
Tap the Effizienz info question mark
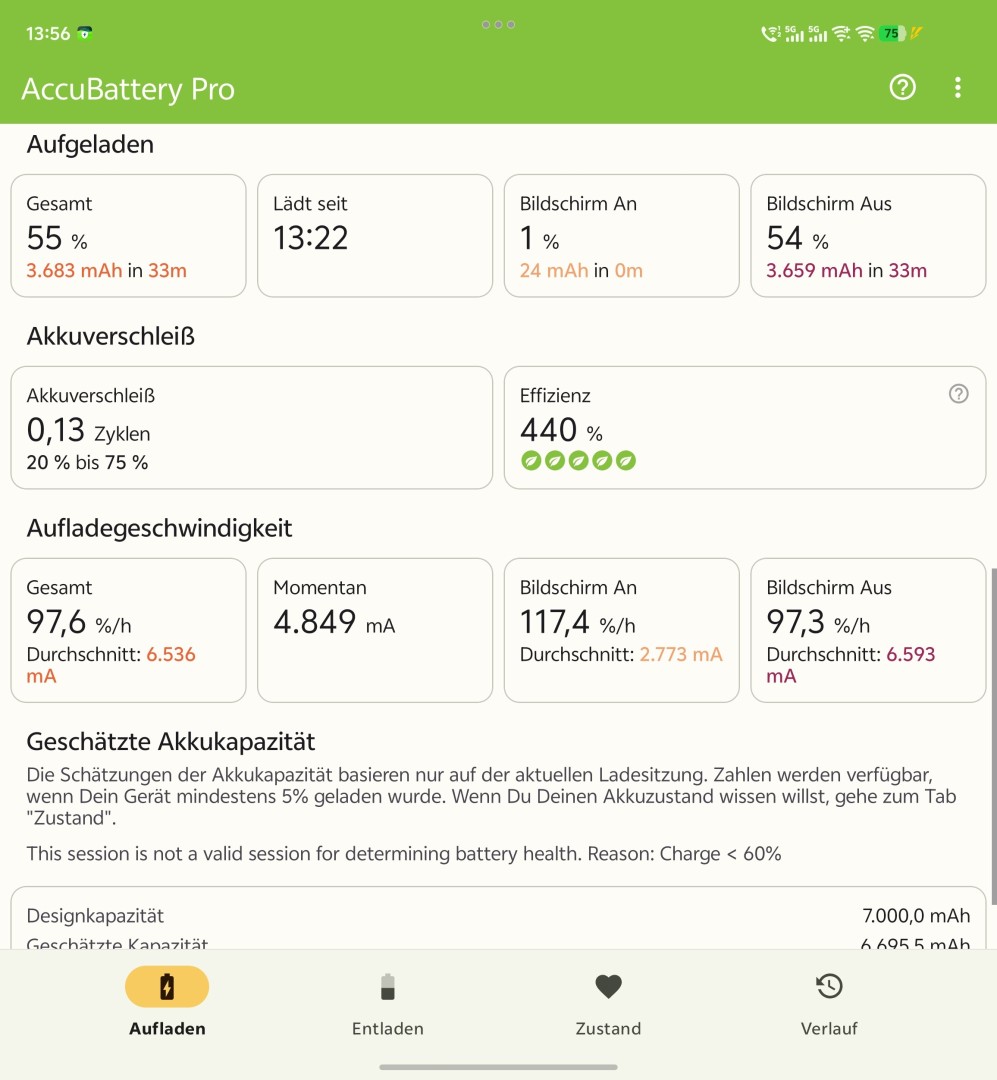coord(958,394)
